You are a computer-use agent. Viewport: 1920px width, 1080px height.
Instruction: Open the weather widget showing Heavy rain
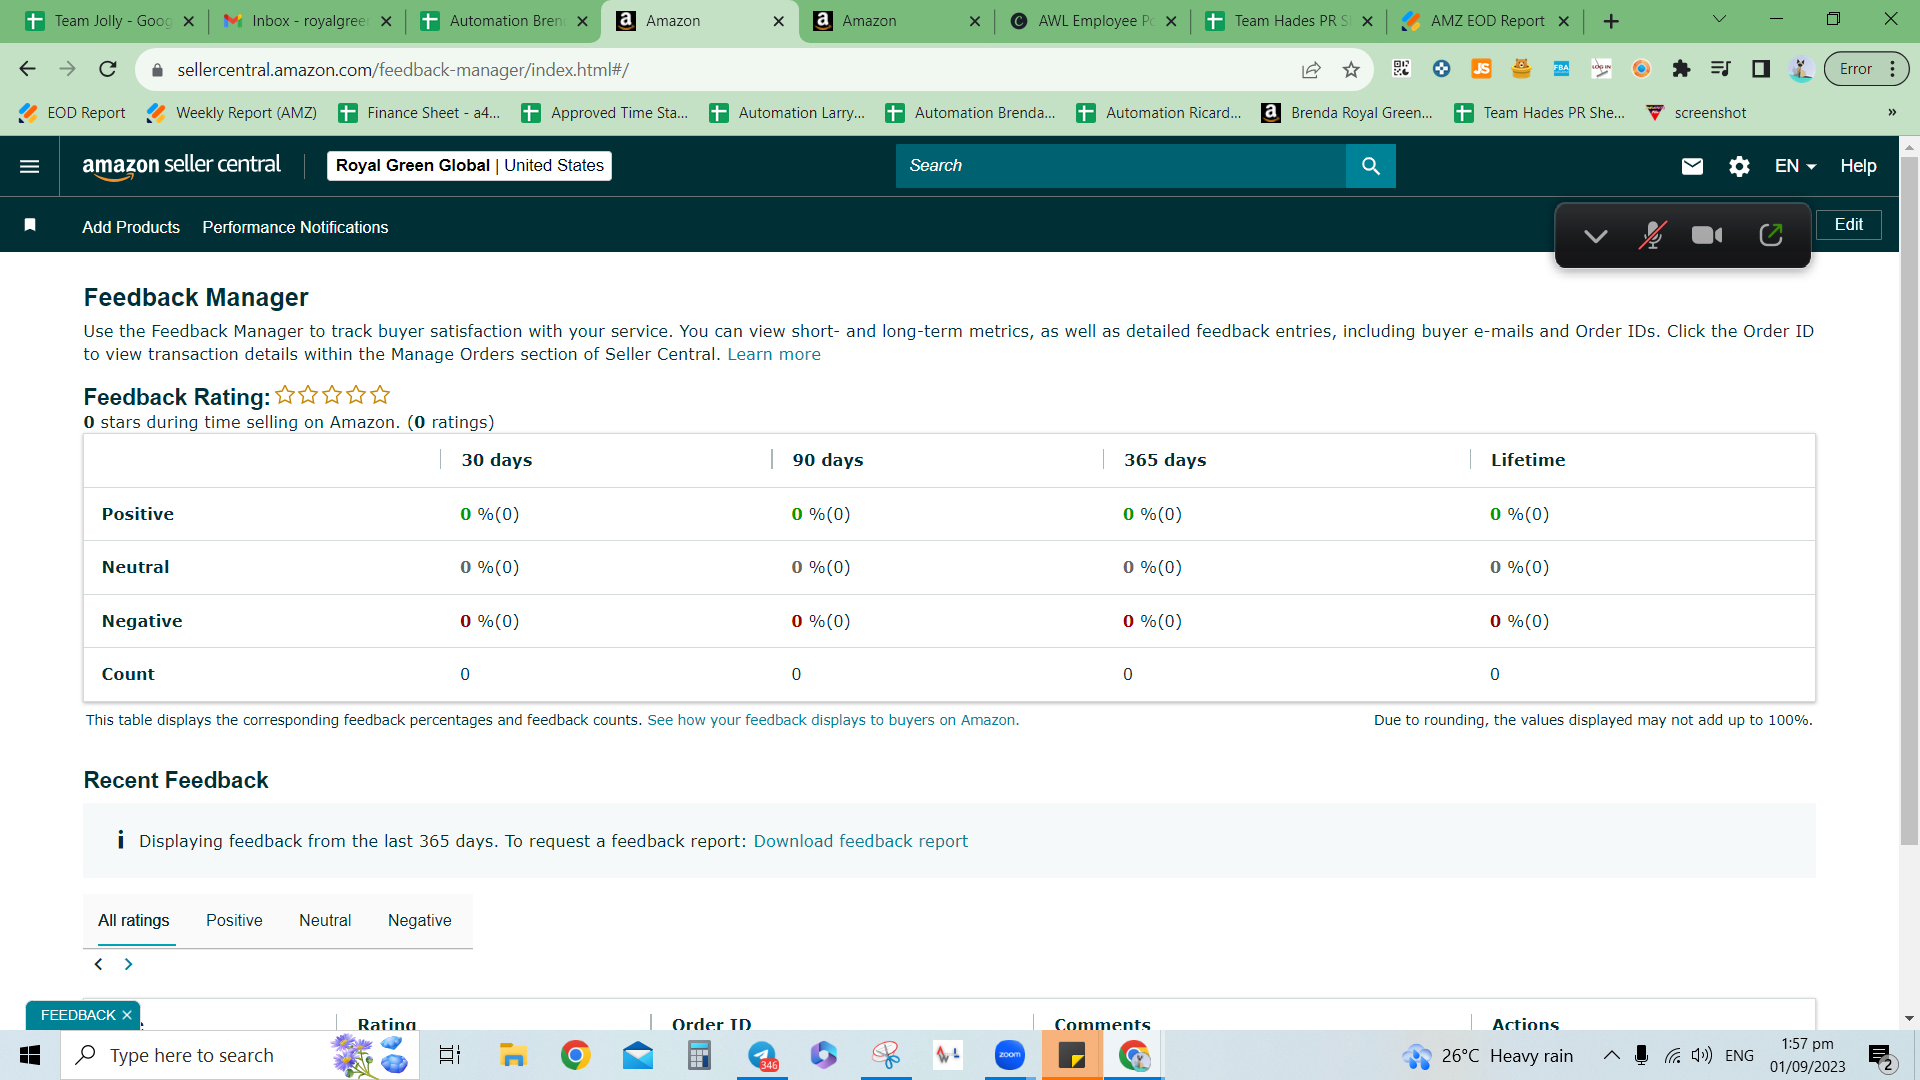[x=1487, y=1055]
